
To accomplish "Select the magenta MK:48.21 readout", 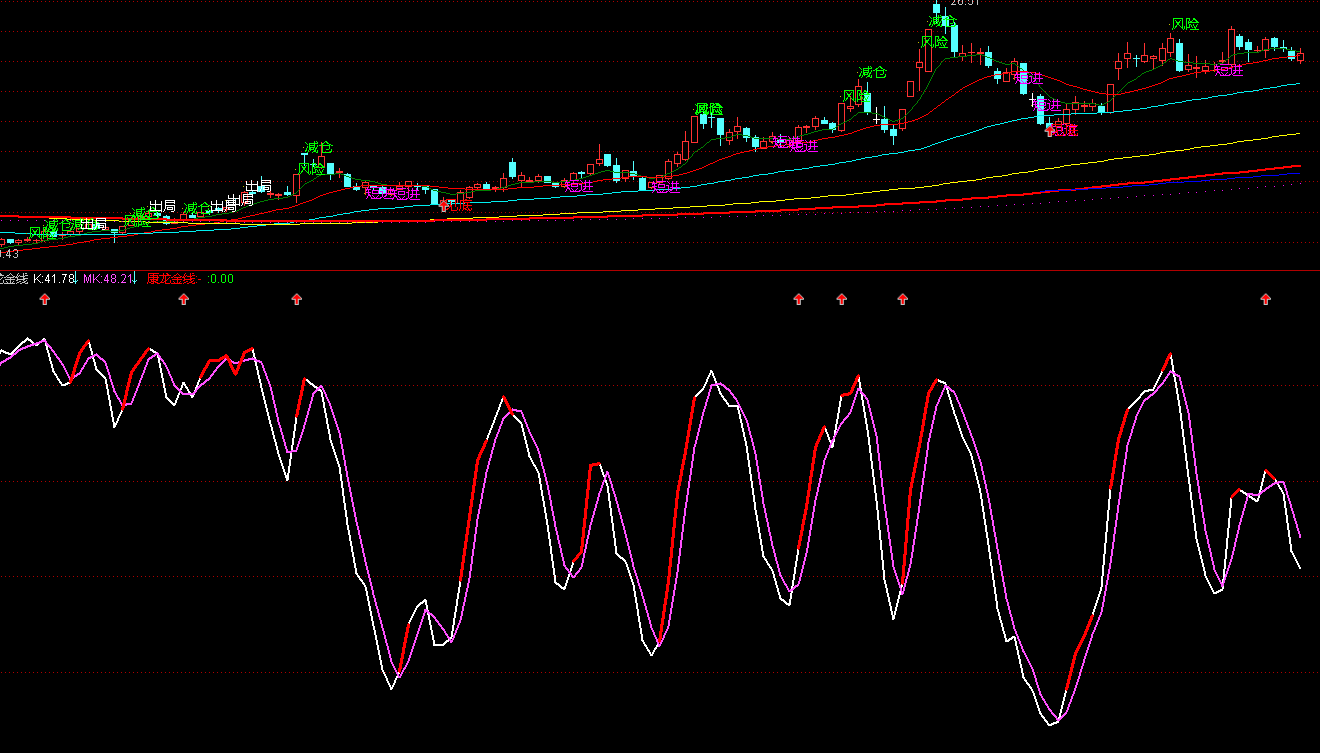I will click(106, 279).
